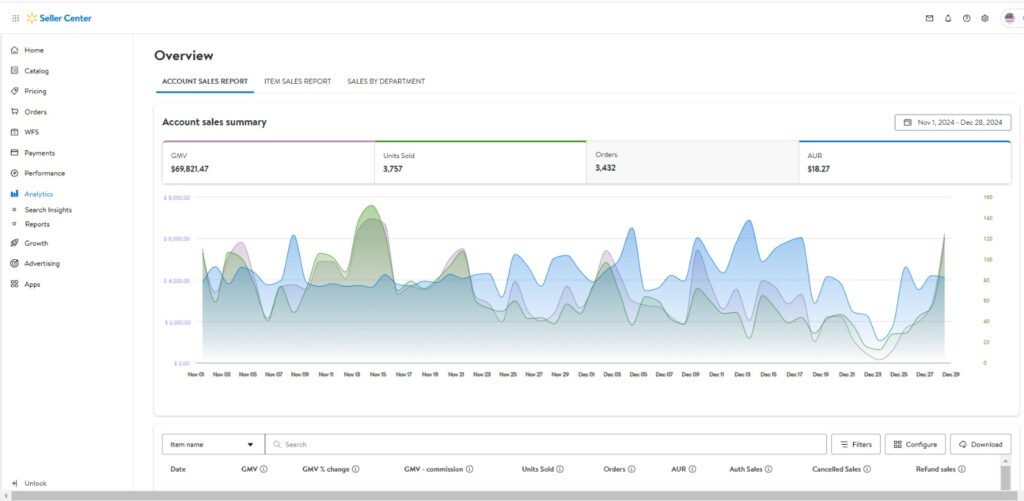This screenshot has height=501, width=1024.
Task: Switch to Item Sales Report tab
Action: coord(297,81)
